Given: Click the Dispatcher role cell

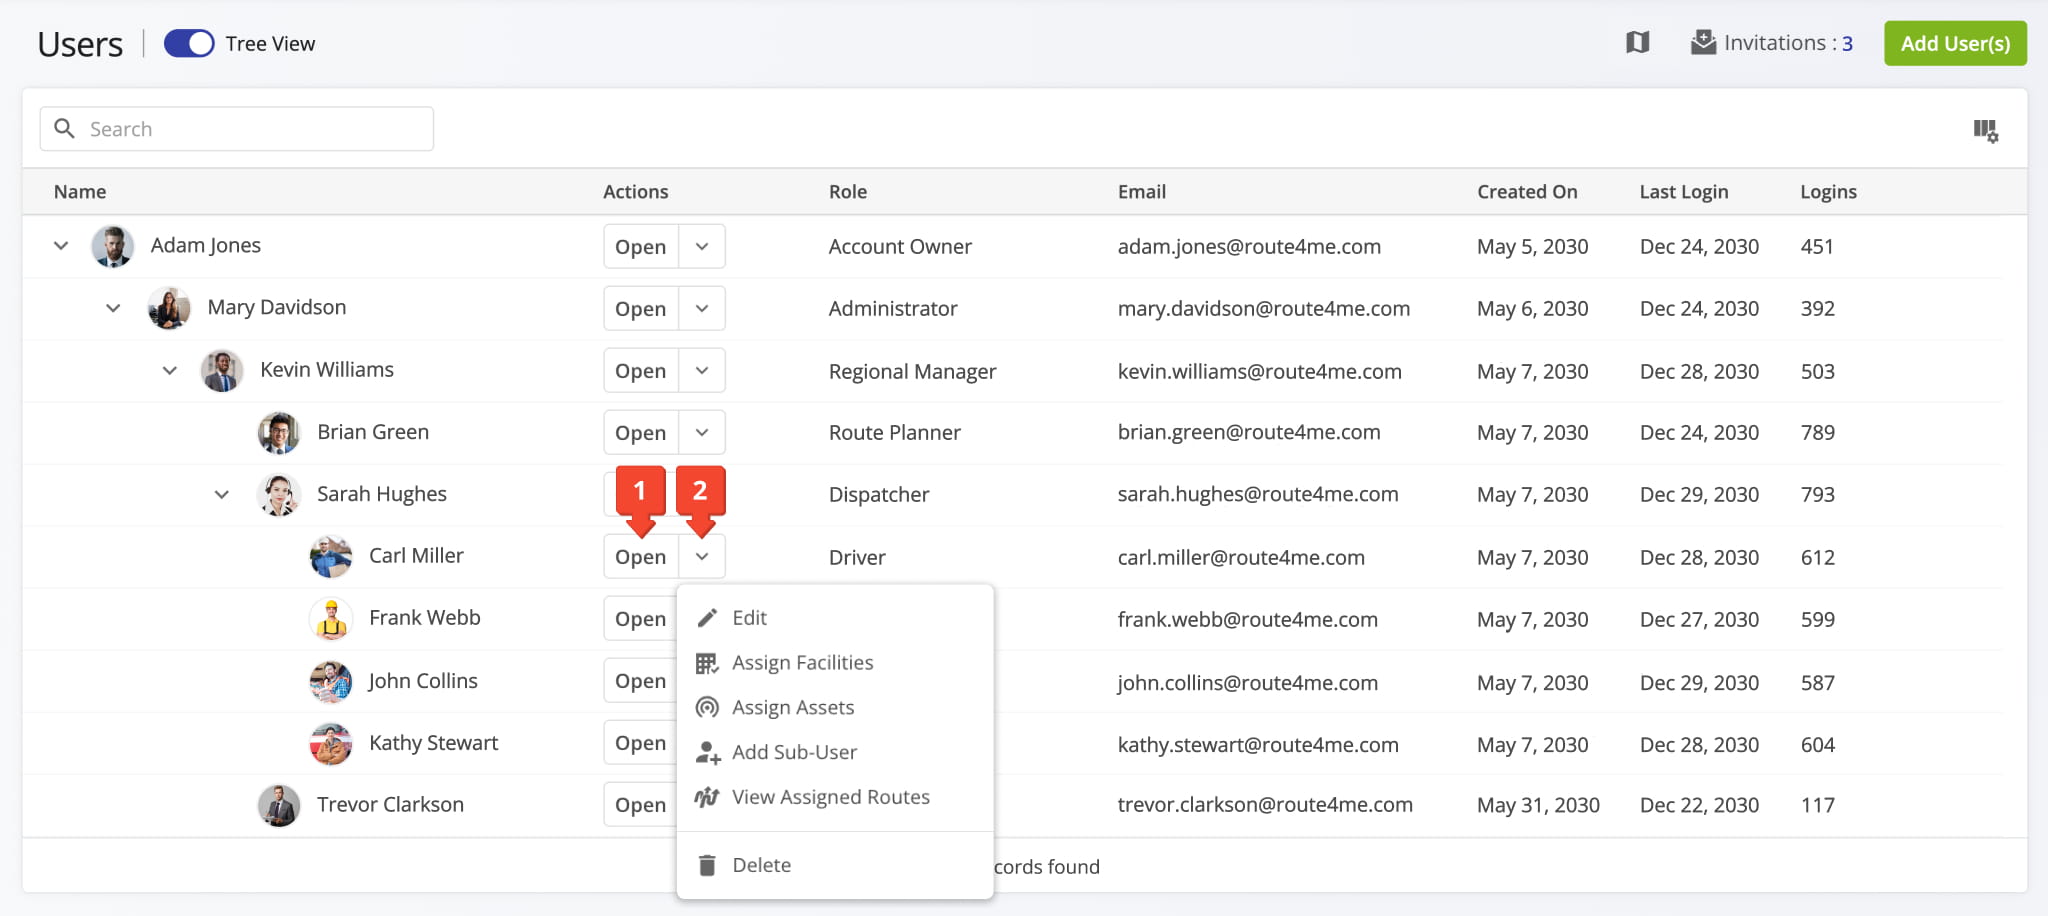Looking at the screenshot, I should [879, 494].
